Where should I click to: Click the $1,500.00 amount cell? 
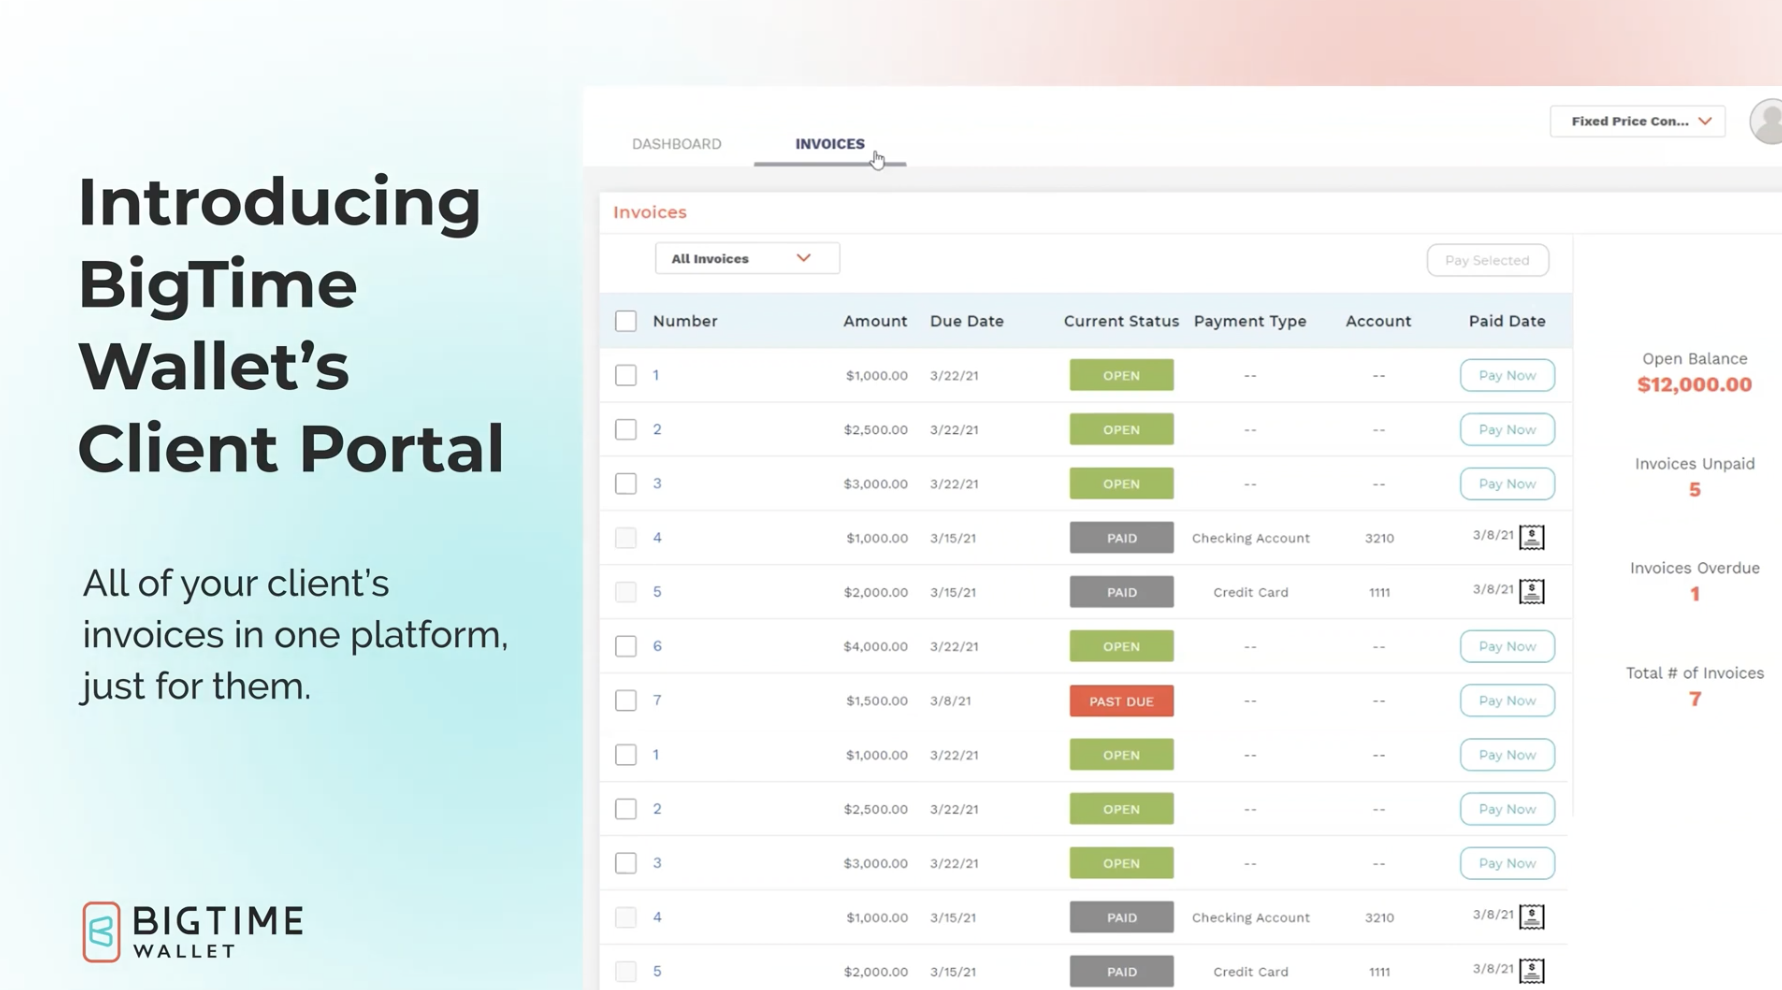point(877,700)
